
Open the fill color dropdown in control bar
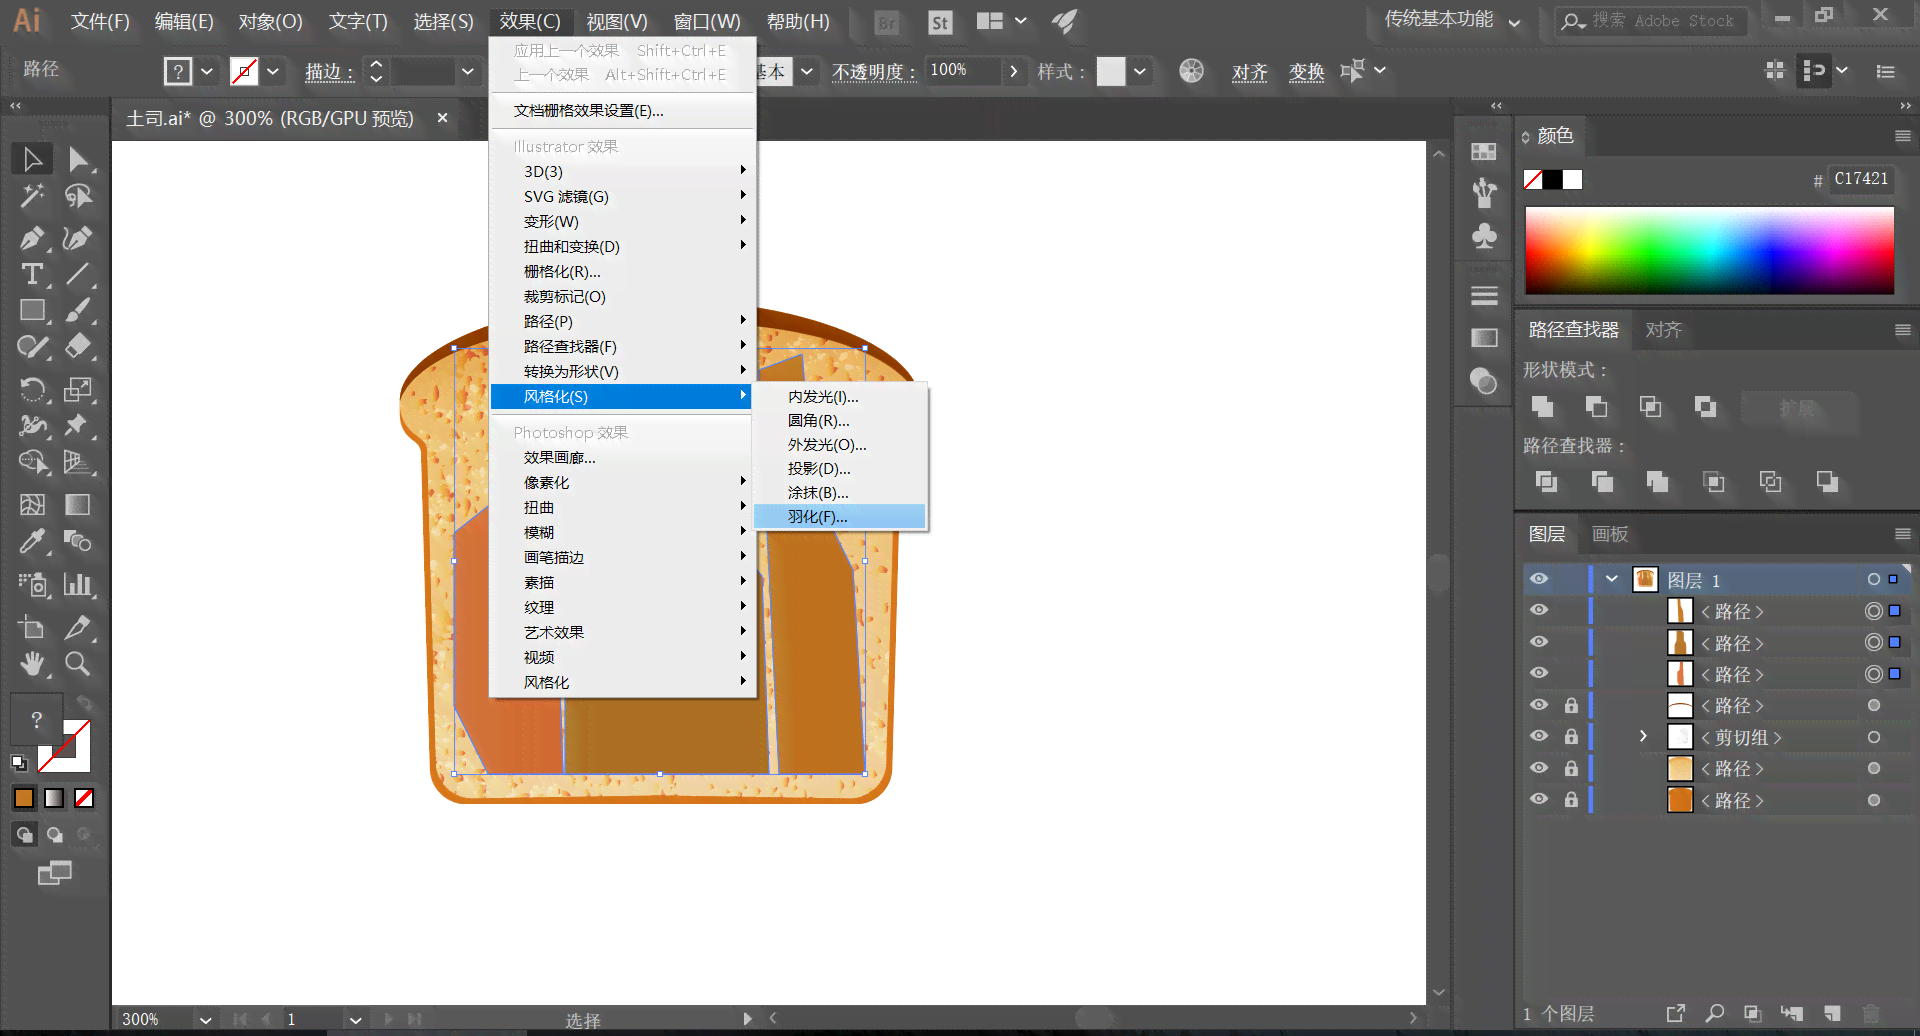(207, 71)
